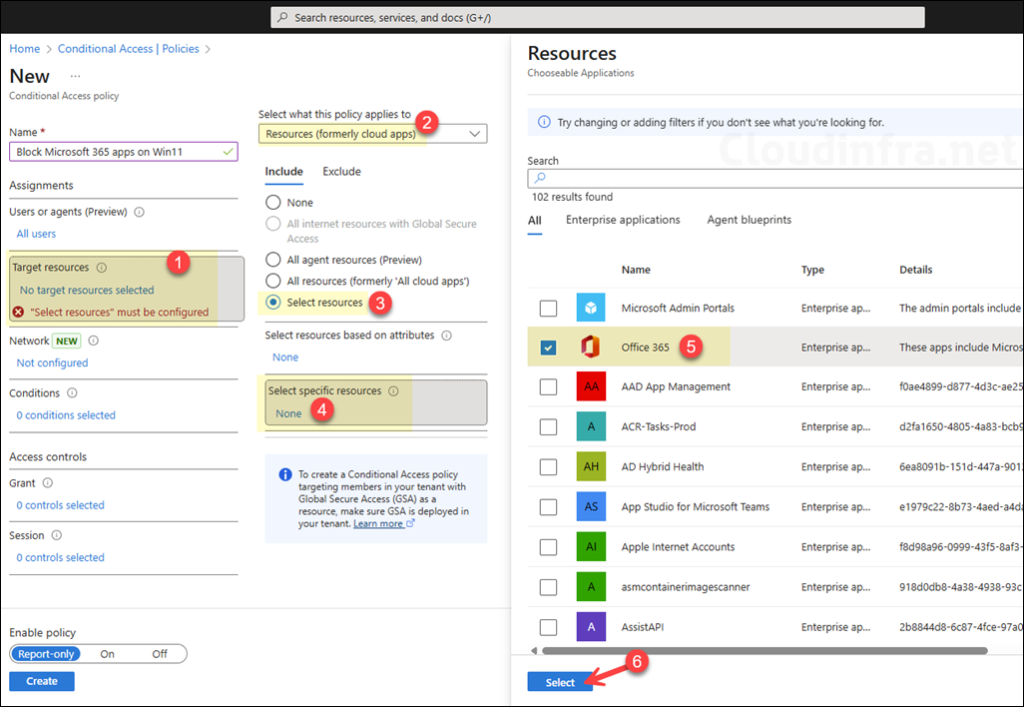The width and height of the screenshot is (1024, 707).
Task: Open the ellipsis menu next to New
Action: point(75,77)
